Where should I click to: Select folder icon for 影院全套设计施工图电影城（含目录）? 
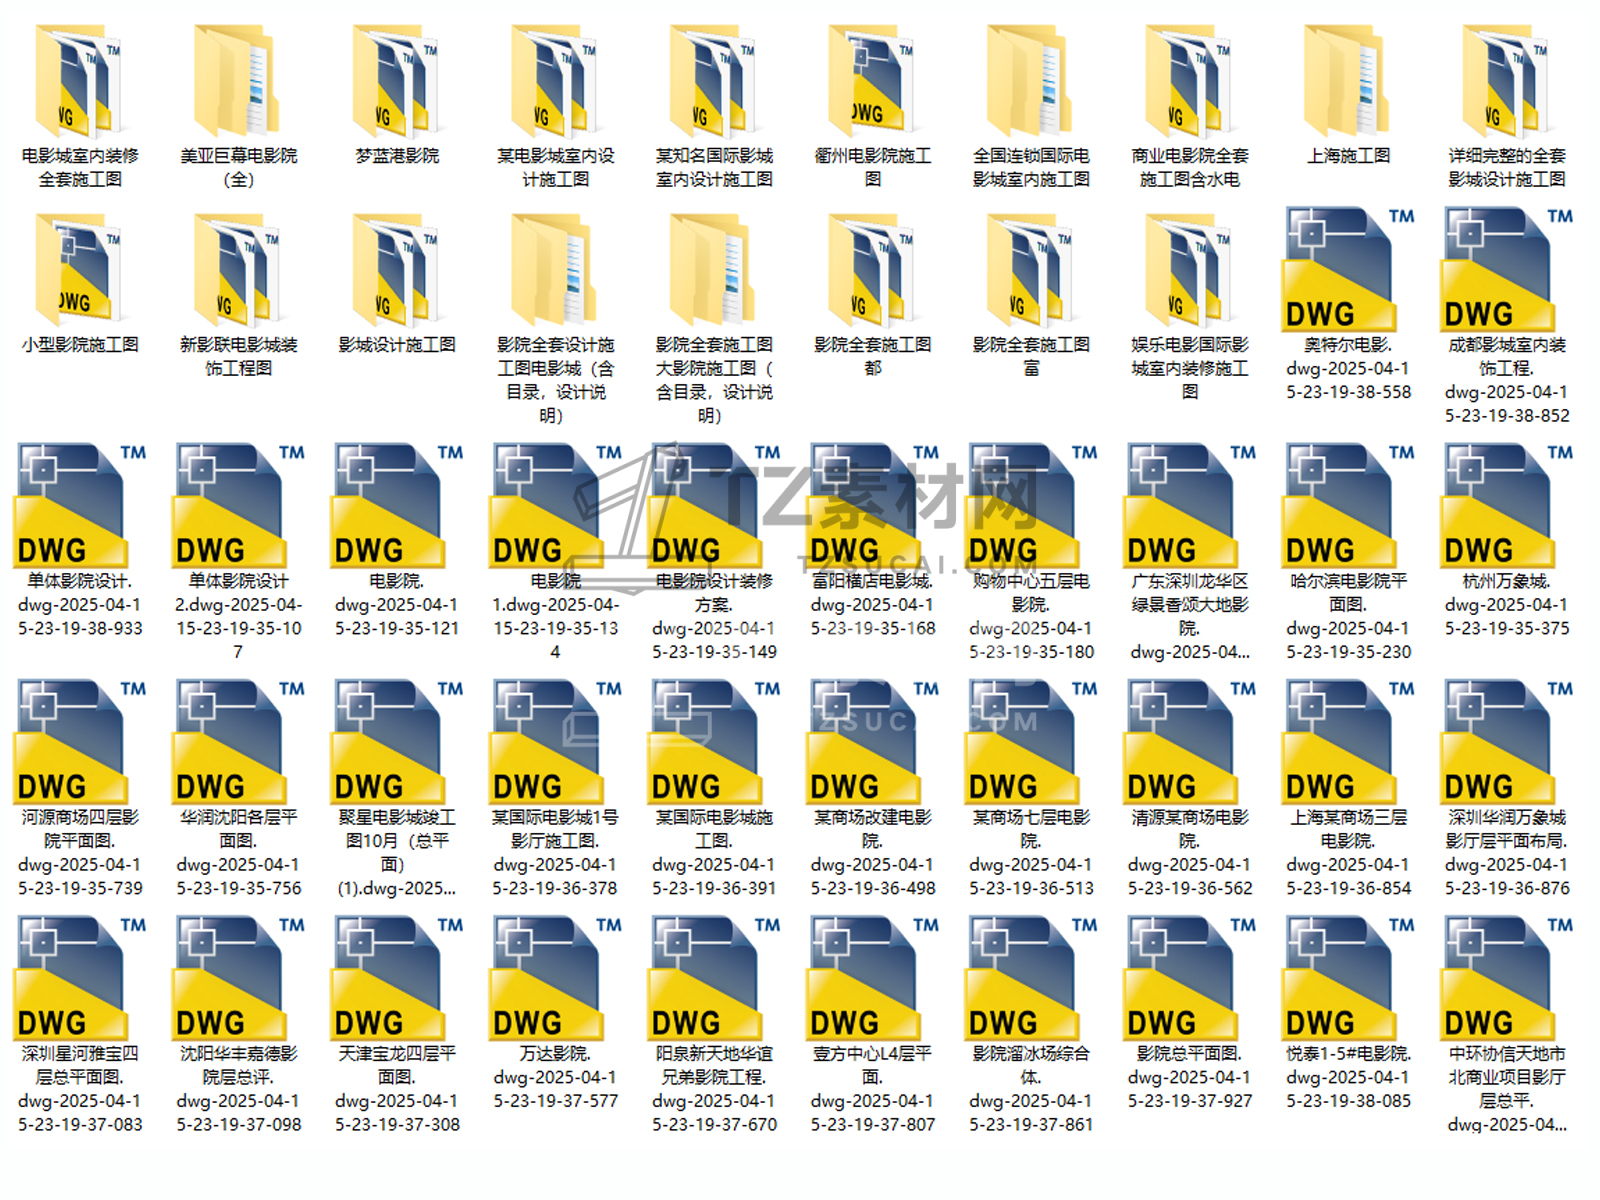tap(555, 270)
